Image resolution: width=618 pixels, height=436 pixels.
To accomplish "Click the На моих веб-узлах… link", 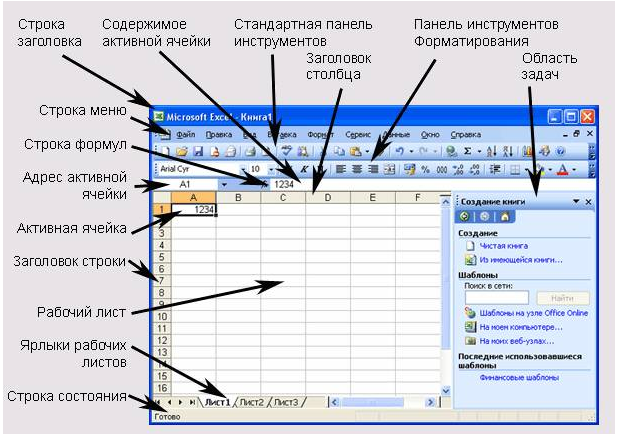I will 517,341.
